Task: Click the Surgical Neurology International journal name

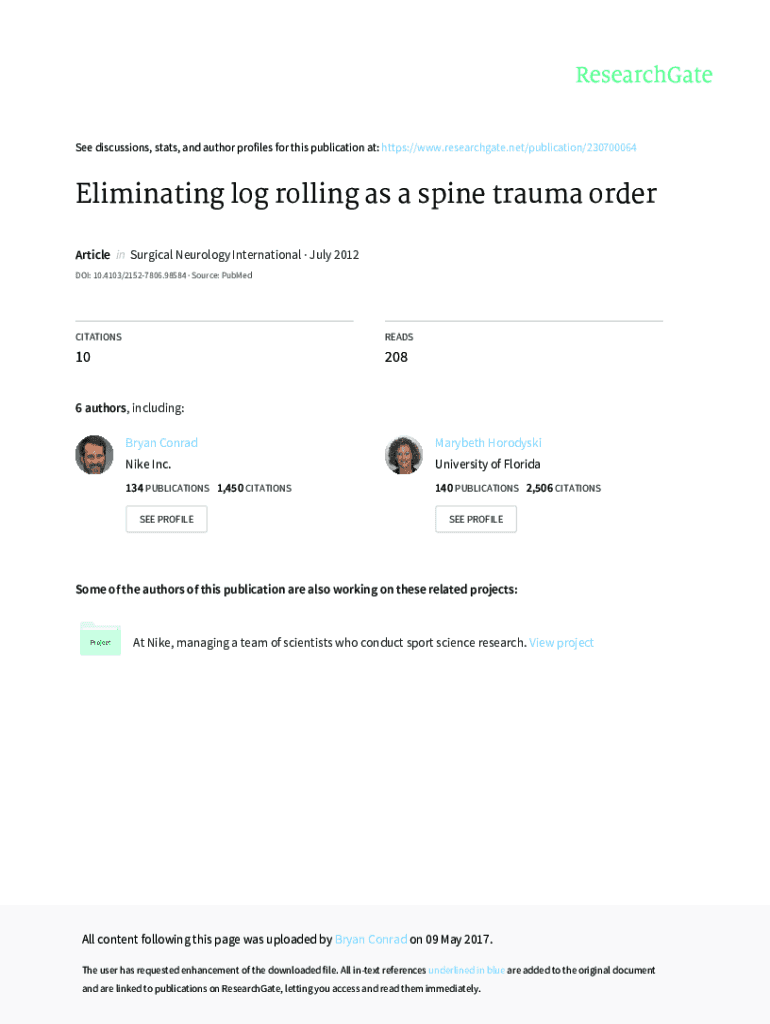Action: [215, 255]
